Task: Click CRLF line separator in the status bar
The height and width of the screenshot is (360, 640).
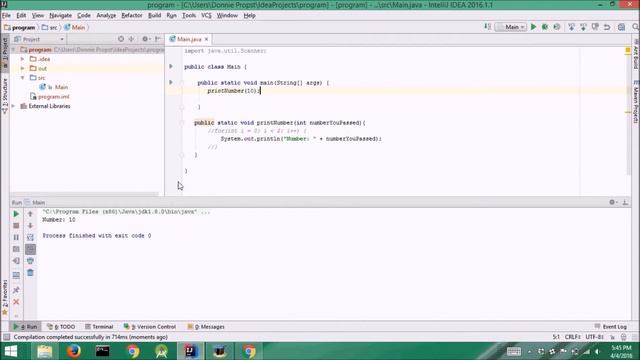Action: [572, 337]
